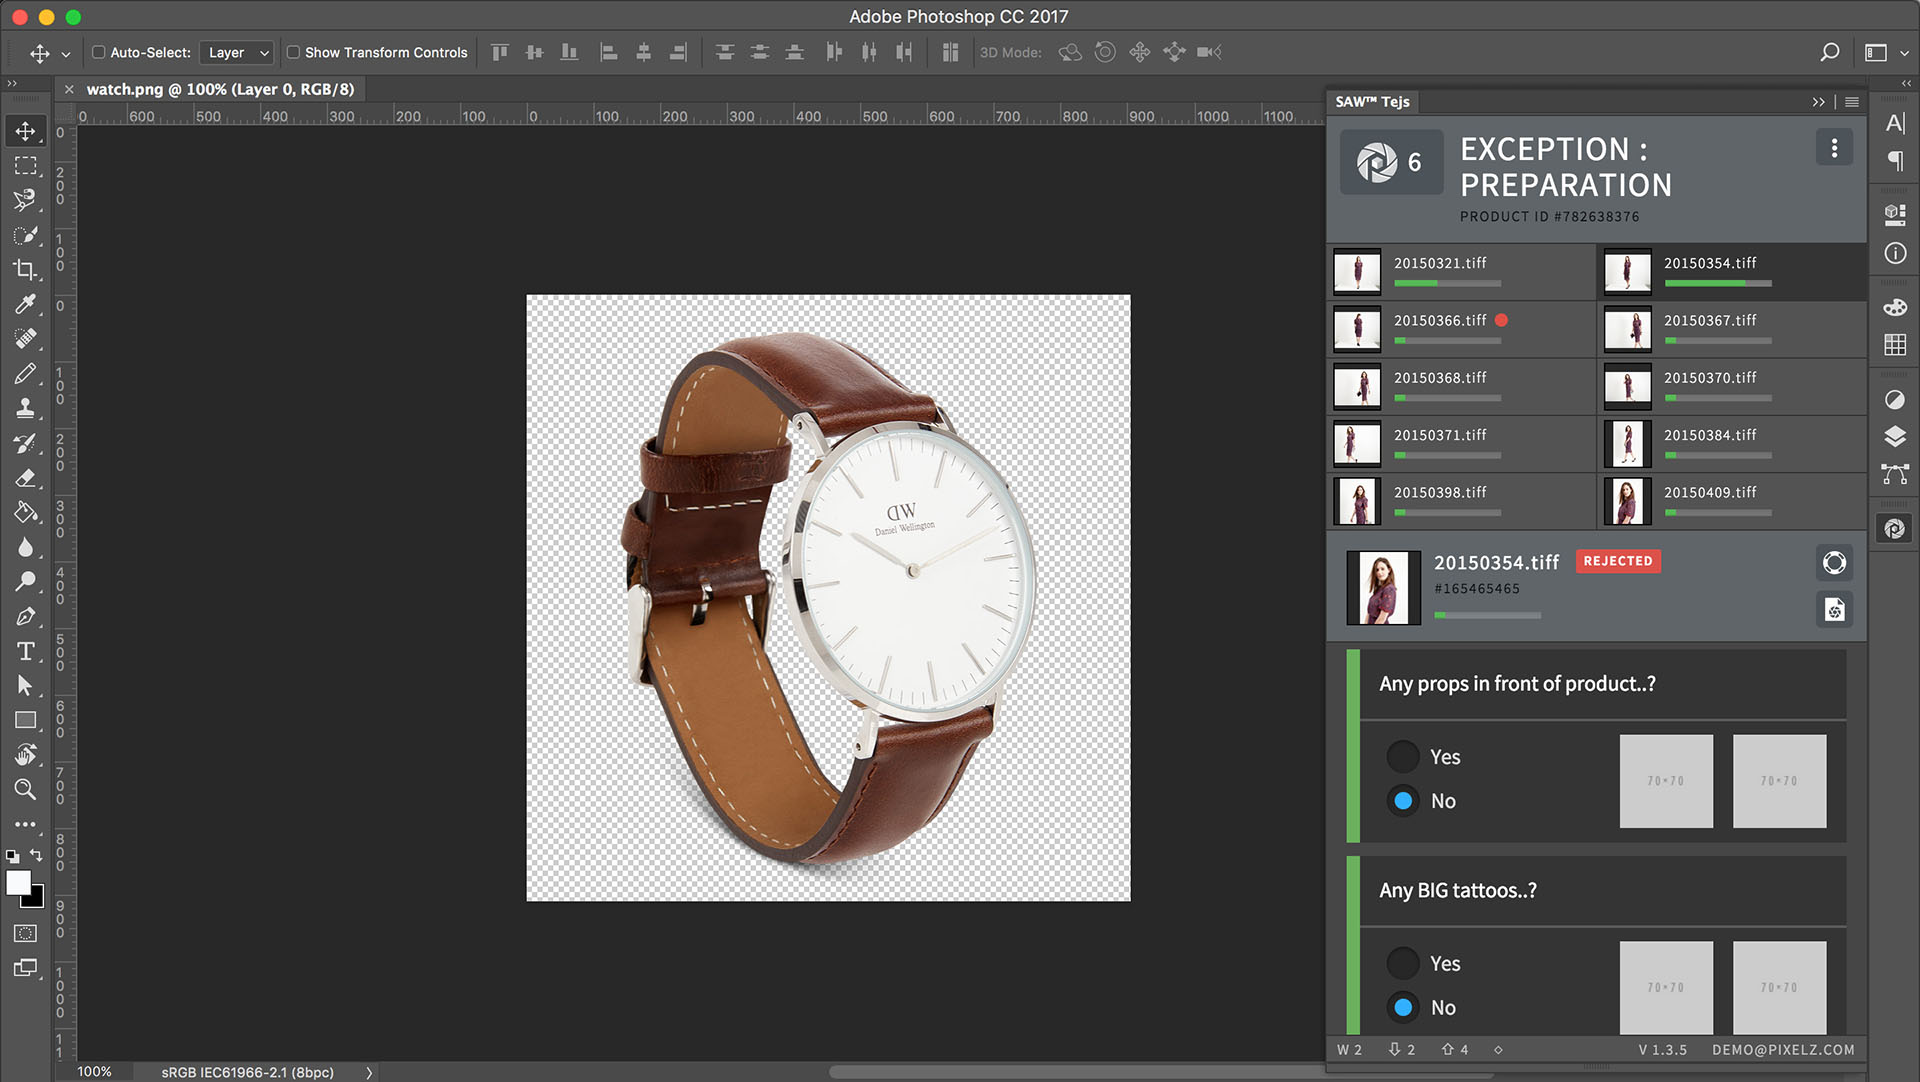The image size is (1920, 1082).
Task: Select the Eyedropper tool
Action: (x=25, y=304)
